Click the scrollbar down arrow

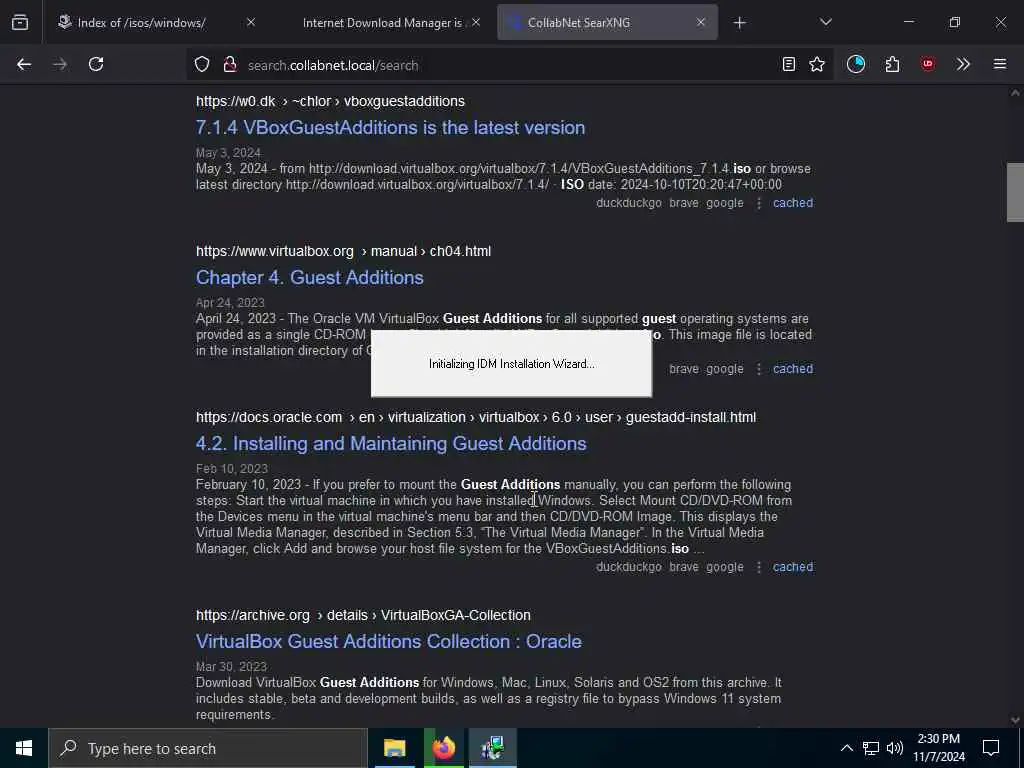(x=1015, y=720)
